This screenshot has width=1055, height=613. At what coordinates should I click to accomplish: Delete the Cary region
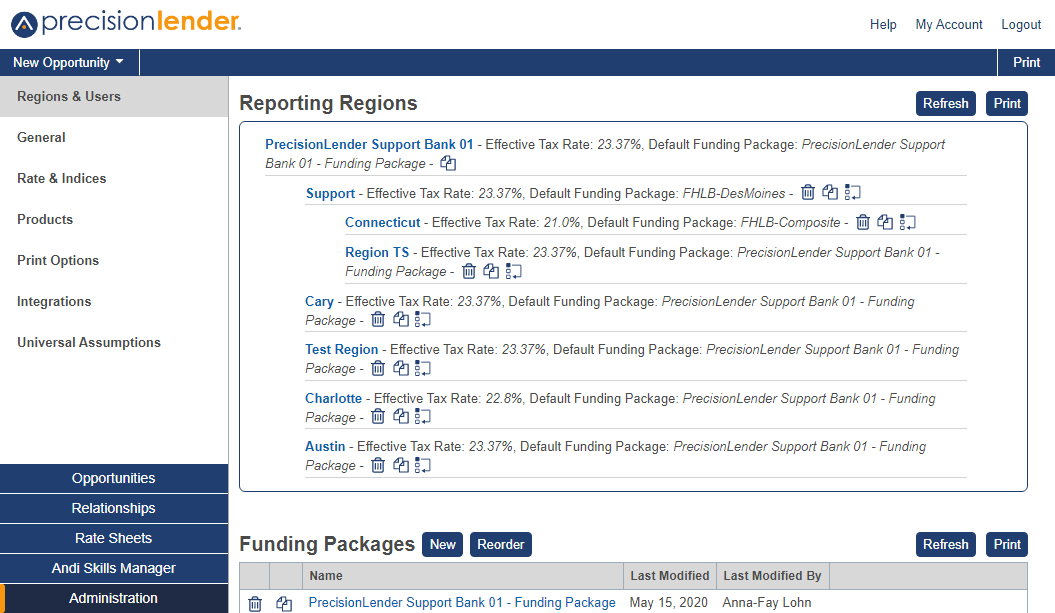click(x=378, y=320)
